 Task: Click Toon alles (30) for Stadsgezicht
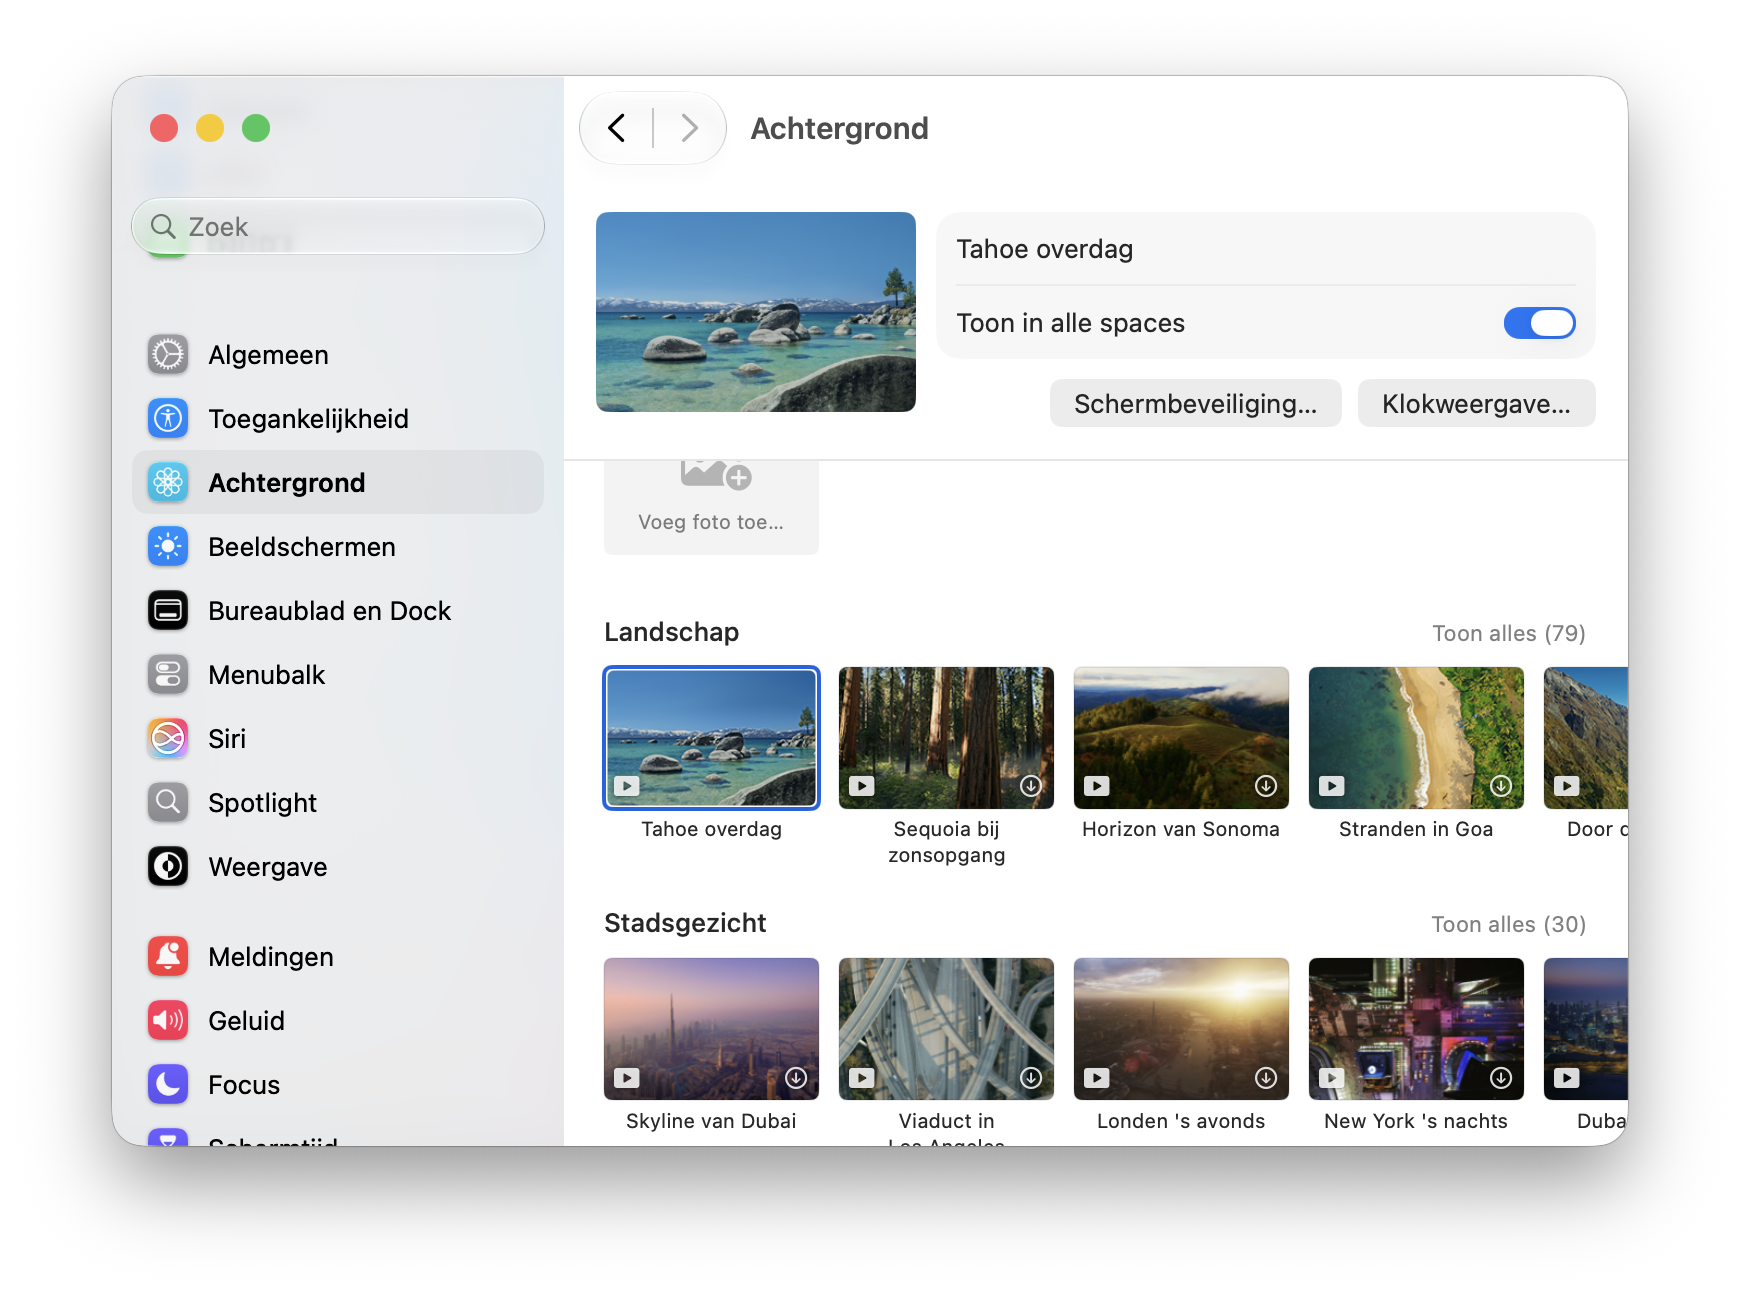coord(1509,924)
